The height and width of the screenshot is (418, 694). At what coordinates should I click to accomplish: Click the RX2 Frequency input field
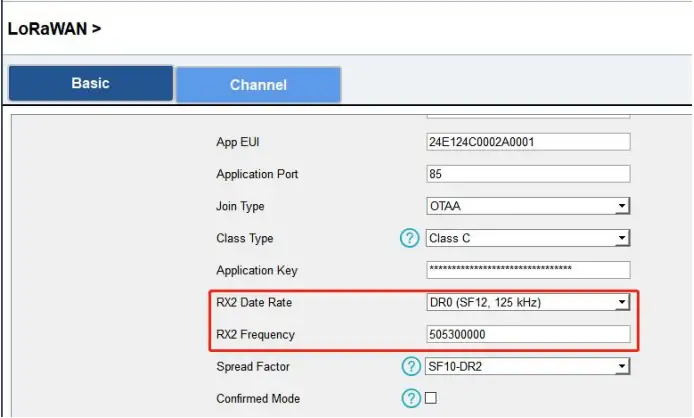coord(528,334)
